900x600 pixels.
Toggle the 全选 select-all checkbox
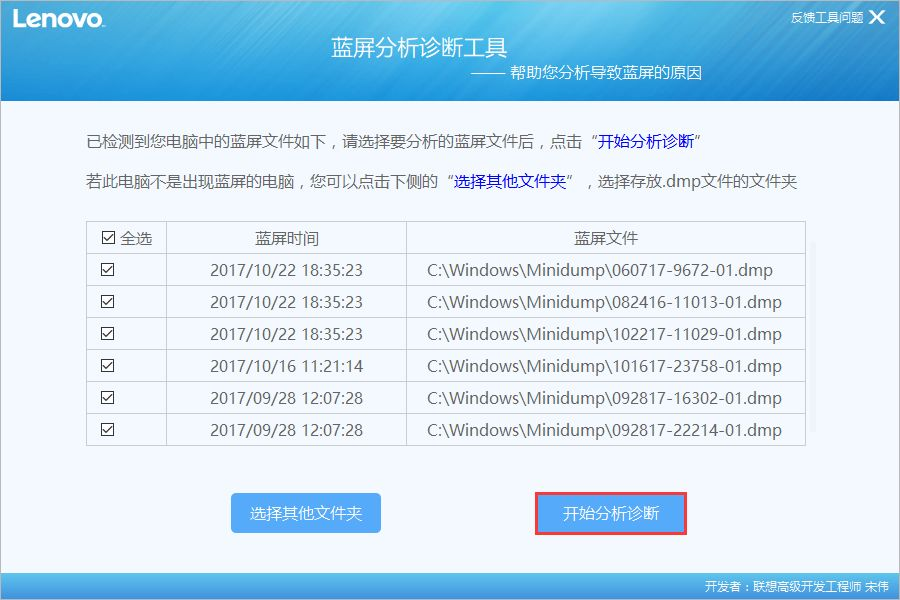[109, 238]
